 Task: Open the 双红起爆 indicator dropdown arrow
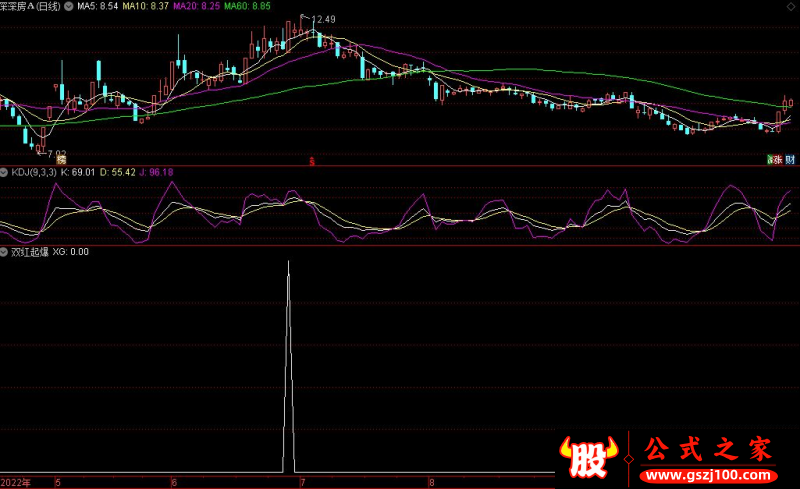[x=6, y=252]
